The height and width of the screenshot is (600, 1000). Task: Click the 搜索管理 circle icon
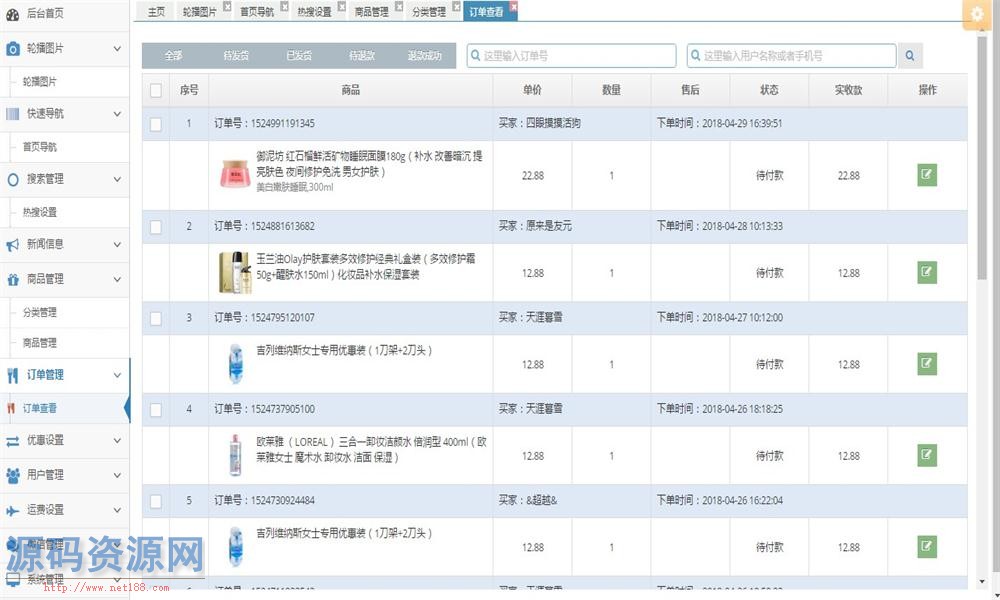pyautogui.click(x=13, y=180)
